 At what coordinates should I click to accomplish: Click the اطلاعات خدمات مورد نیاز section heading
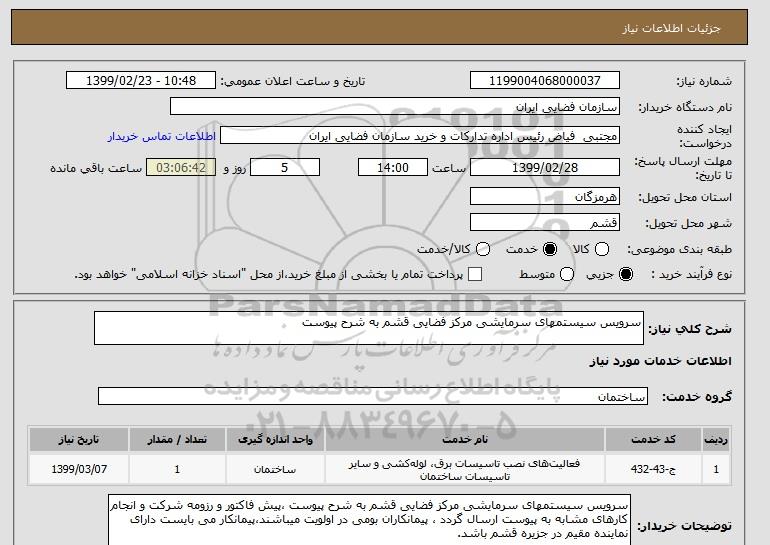click(660, 361)
